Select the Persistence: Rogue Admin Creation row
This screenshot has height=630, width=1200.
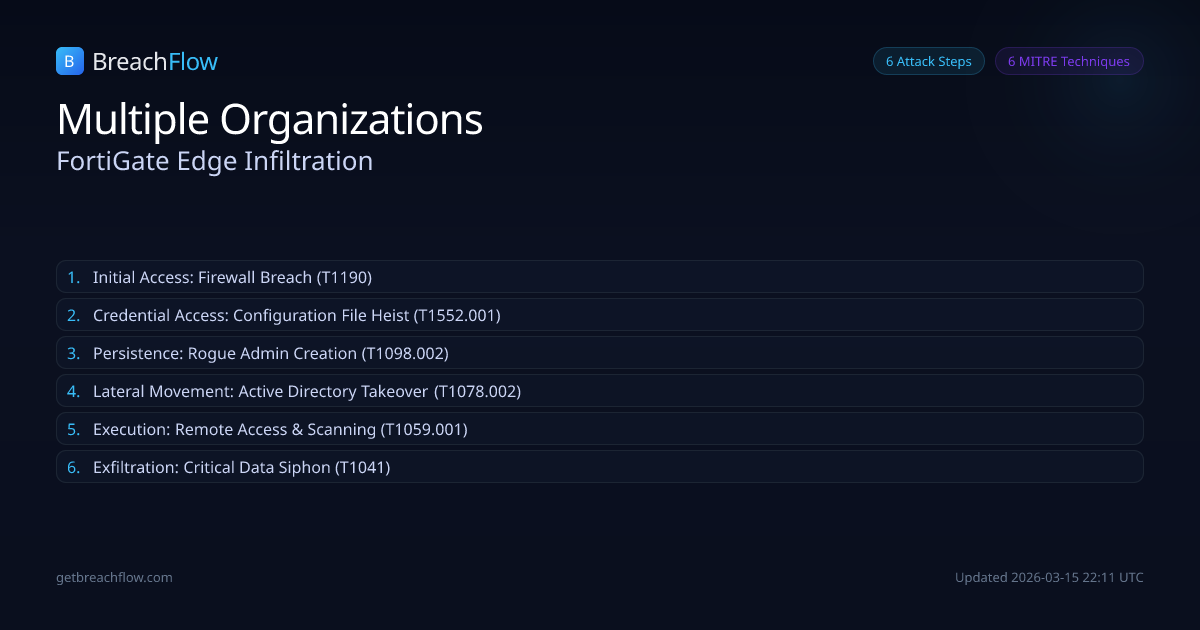coord(270,353)
